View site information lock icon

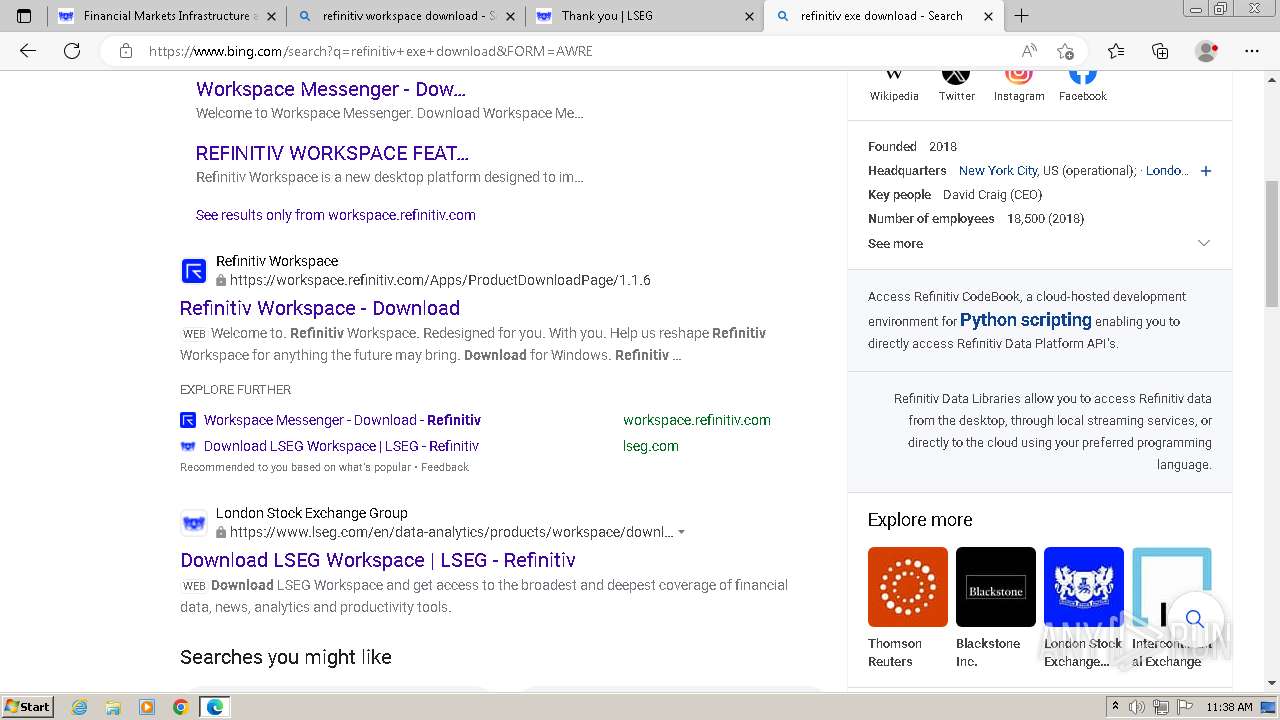click(x=126, y=51)
